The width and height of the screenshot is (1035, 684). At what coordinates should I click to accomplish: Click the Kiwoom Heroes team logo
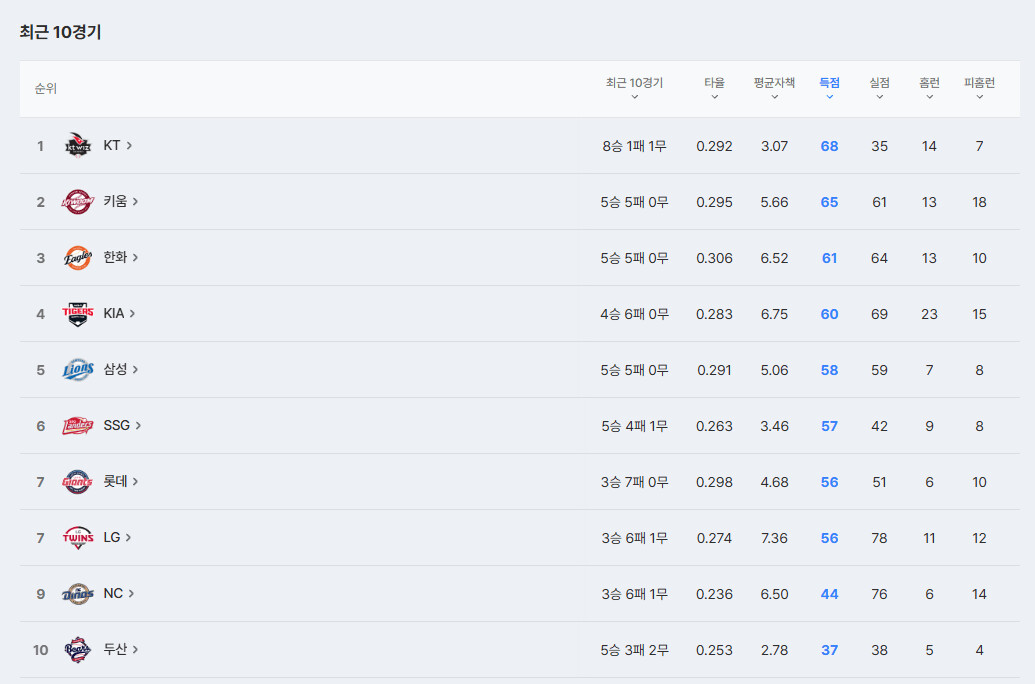(78, 201)
